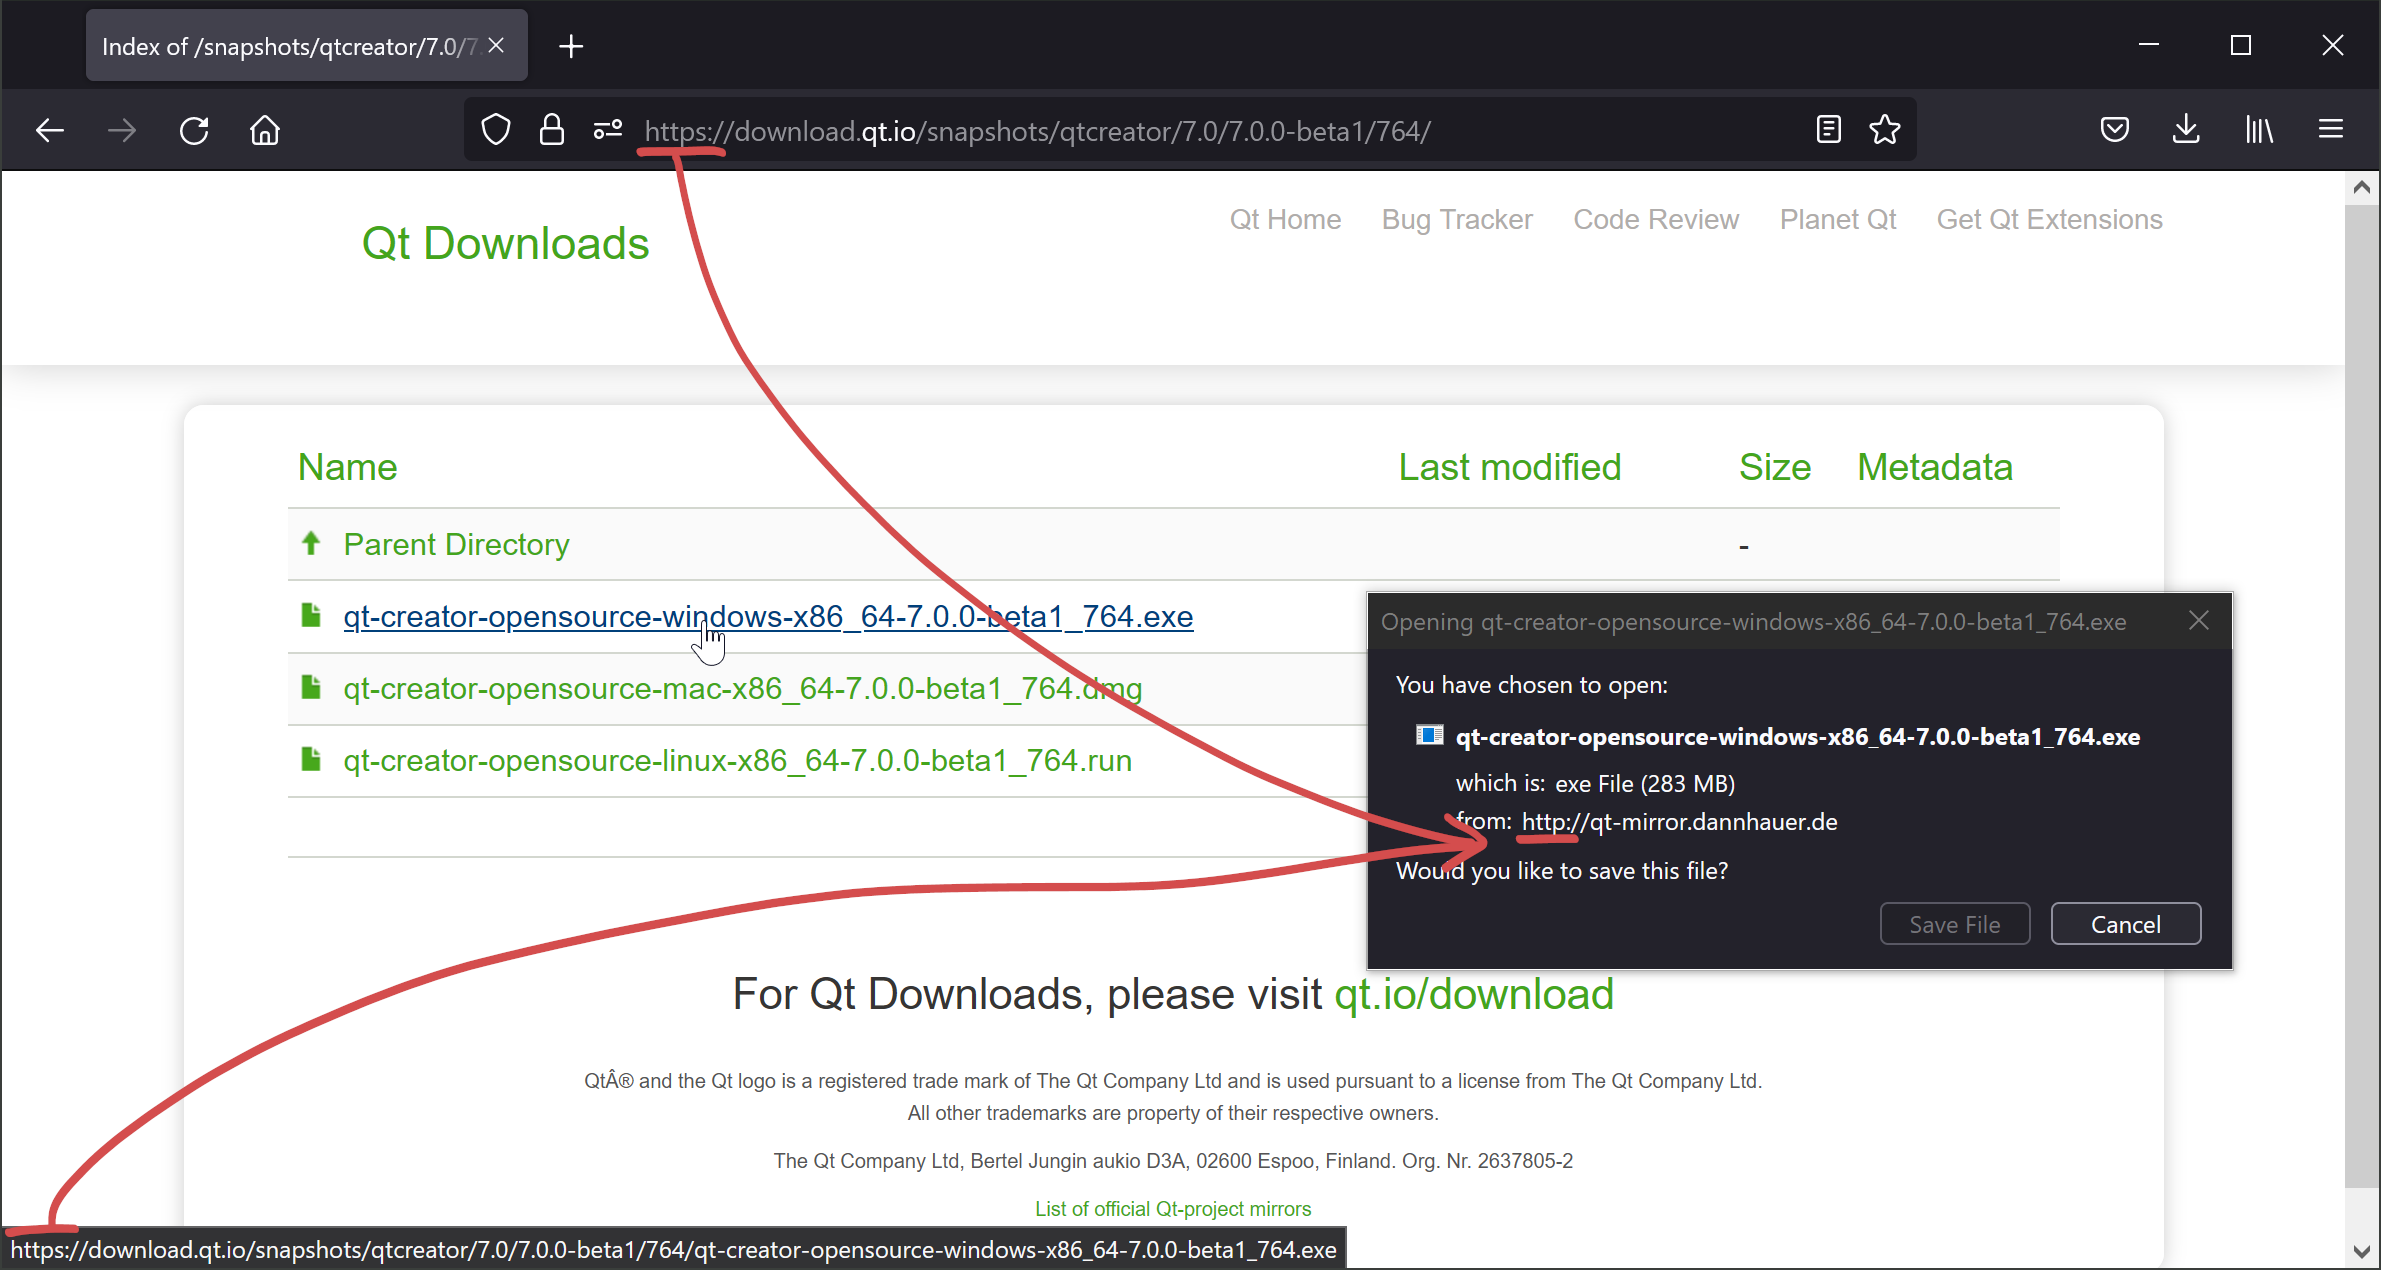This screenshot has height=1270, width=2381.
Task: Download qt-creator mac x86_64 dmg
Action: point(742,688)
